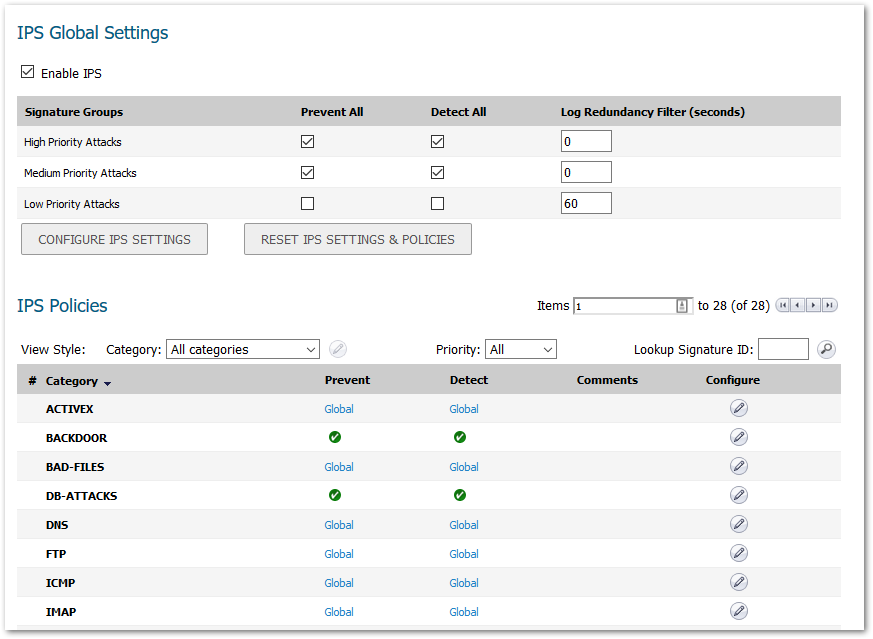Click the CONFIGURE IPS SETTINGS button

click(114, 240)
